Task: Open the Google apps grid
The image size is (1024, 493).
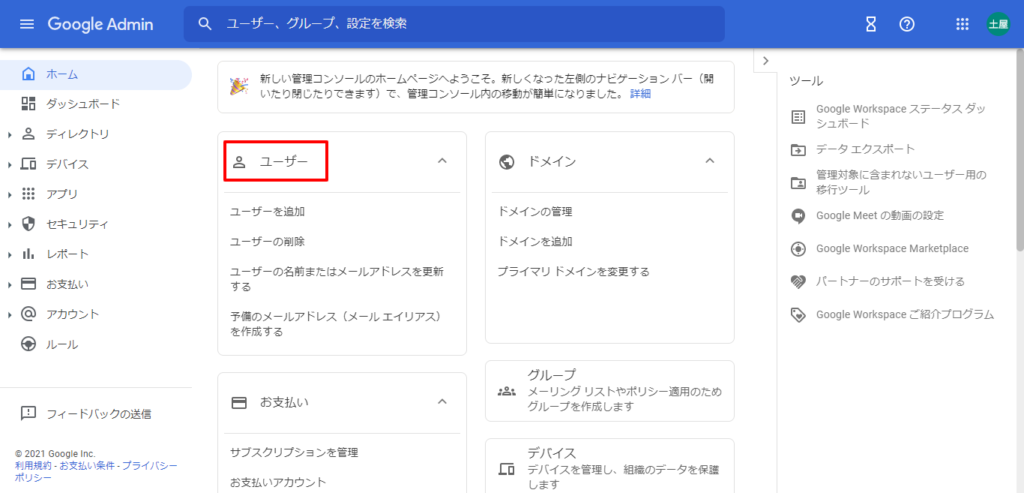Action: (x=963, y=24)
